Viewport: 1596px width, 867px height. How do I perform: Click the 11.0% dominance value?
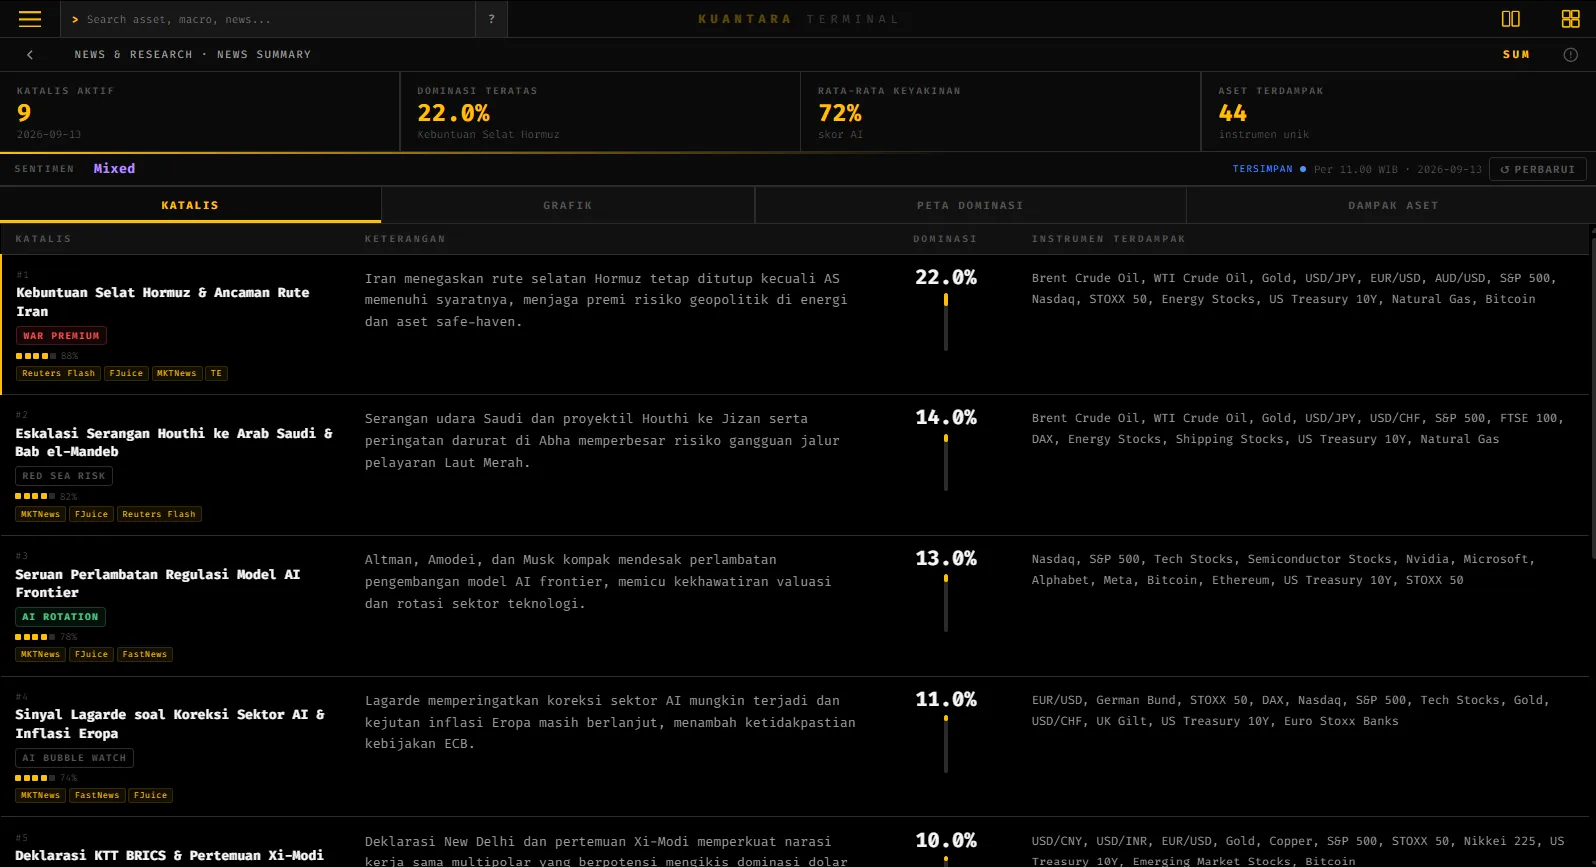tap(946, 699)
